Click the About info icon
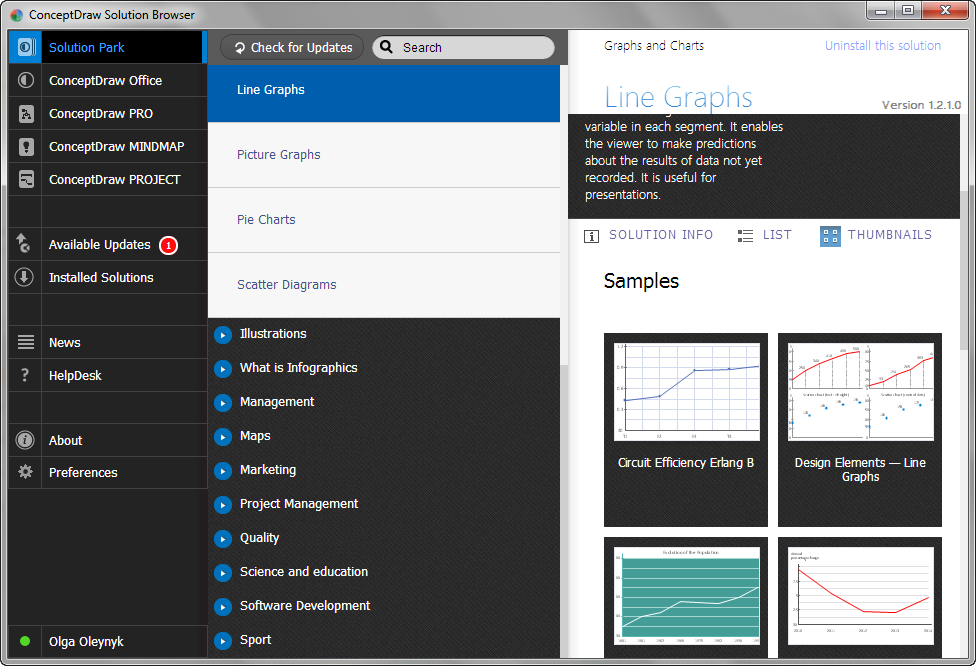976x666 pixels. tap(25, 440)
